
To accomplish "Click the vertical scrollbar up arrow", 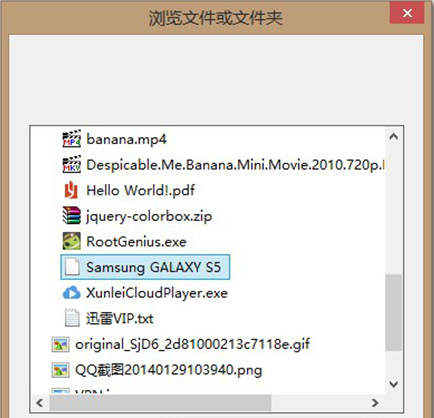I will (x=394, y=136).
